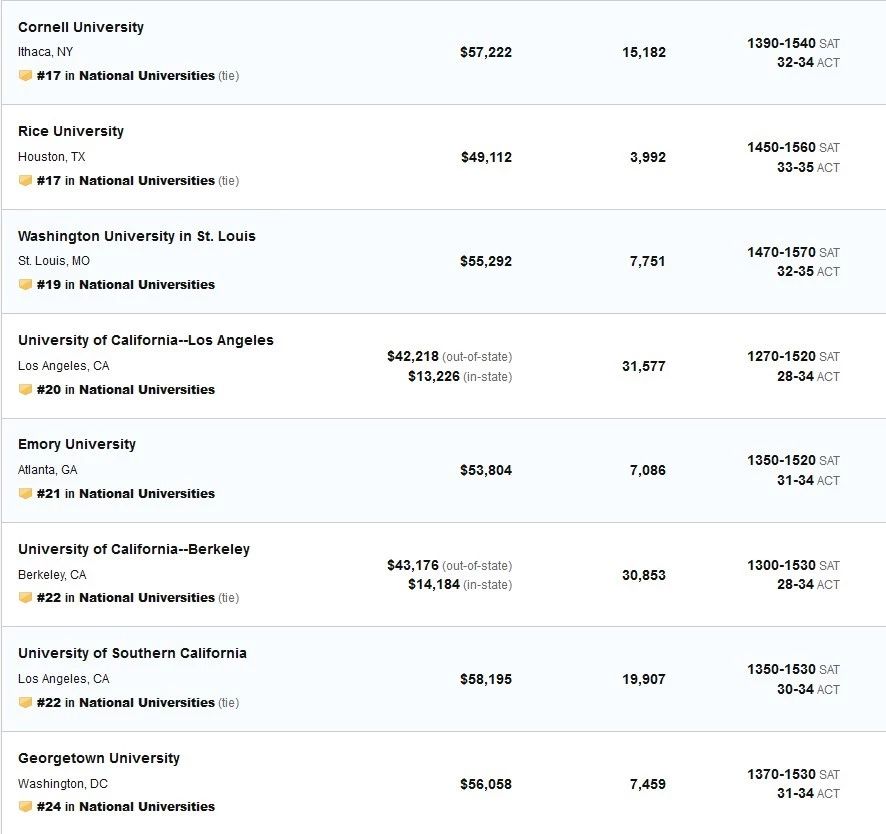This screenshot has width=886, height=834.
Task: Click Cornell's #17 in National Universities ranking
Action: (x=126, y=76)
